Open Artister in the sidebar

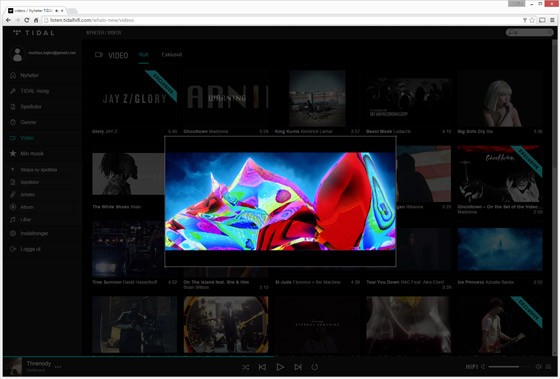tap(28, 195)
